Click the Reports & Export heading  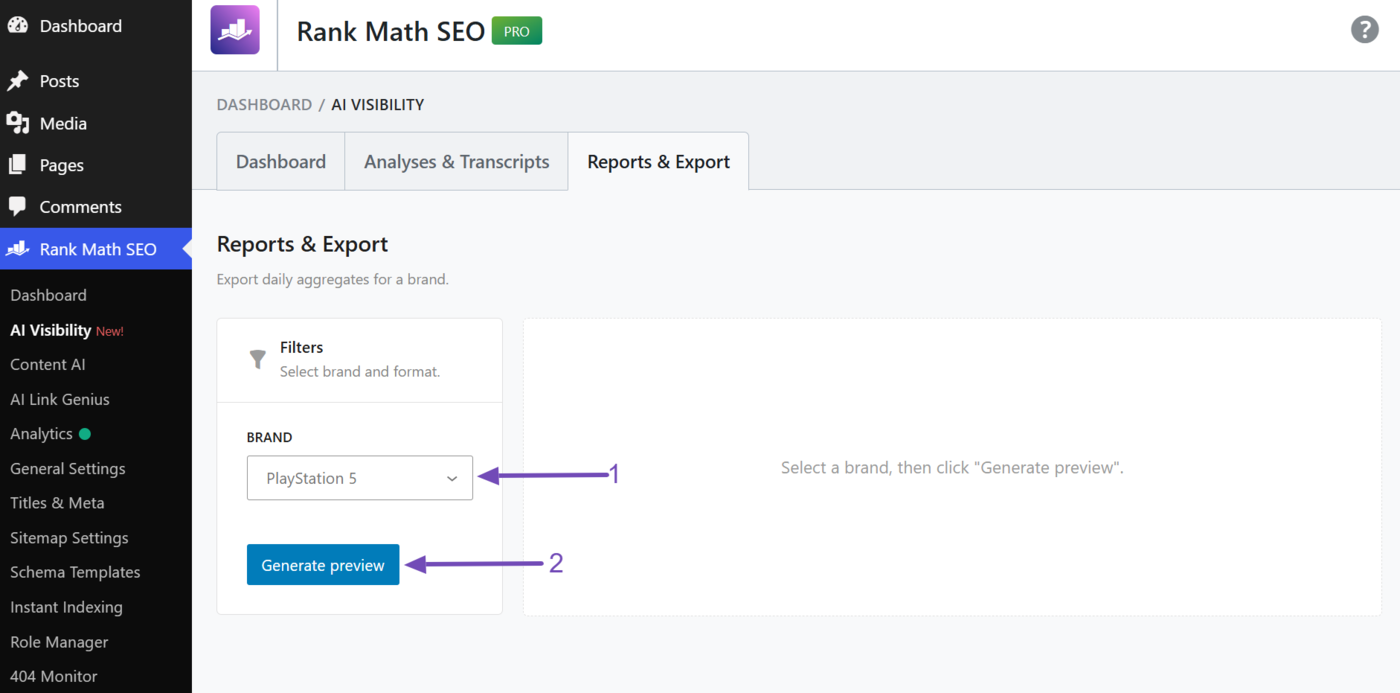(302, 244)
